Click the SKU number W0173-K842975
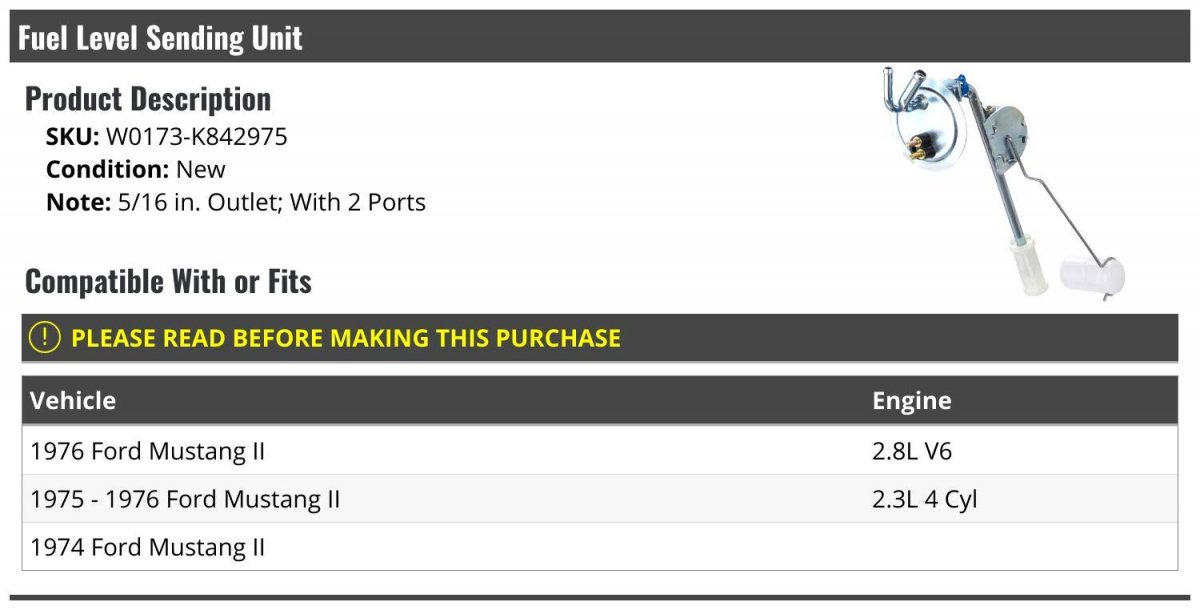The height and width of the screenshot is (610, 1200). point(196,137)
